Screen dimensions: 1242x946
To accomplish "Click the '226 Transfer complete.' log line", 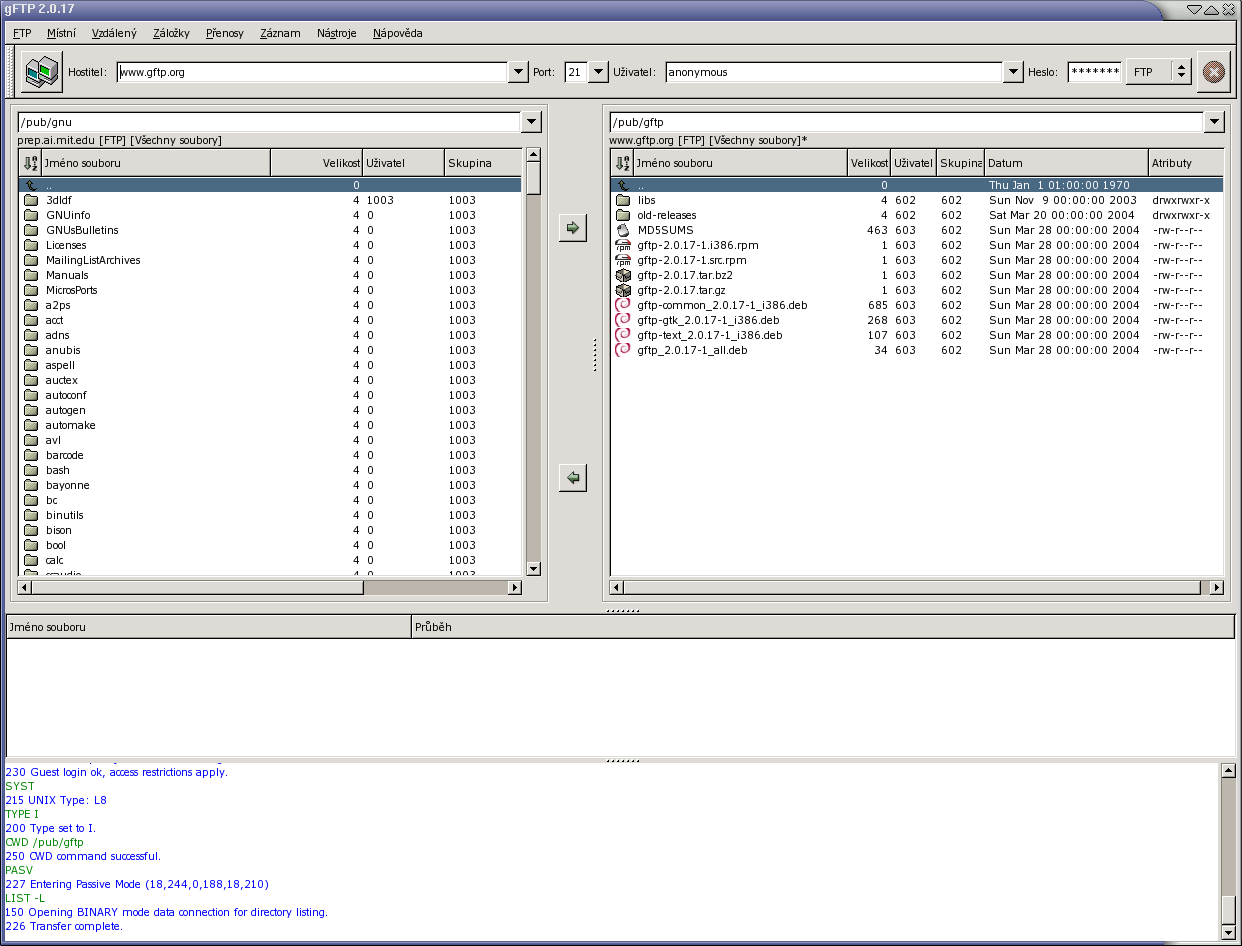I will [64, 926].
